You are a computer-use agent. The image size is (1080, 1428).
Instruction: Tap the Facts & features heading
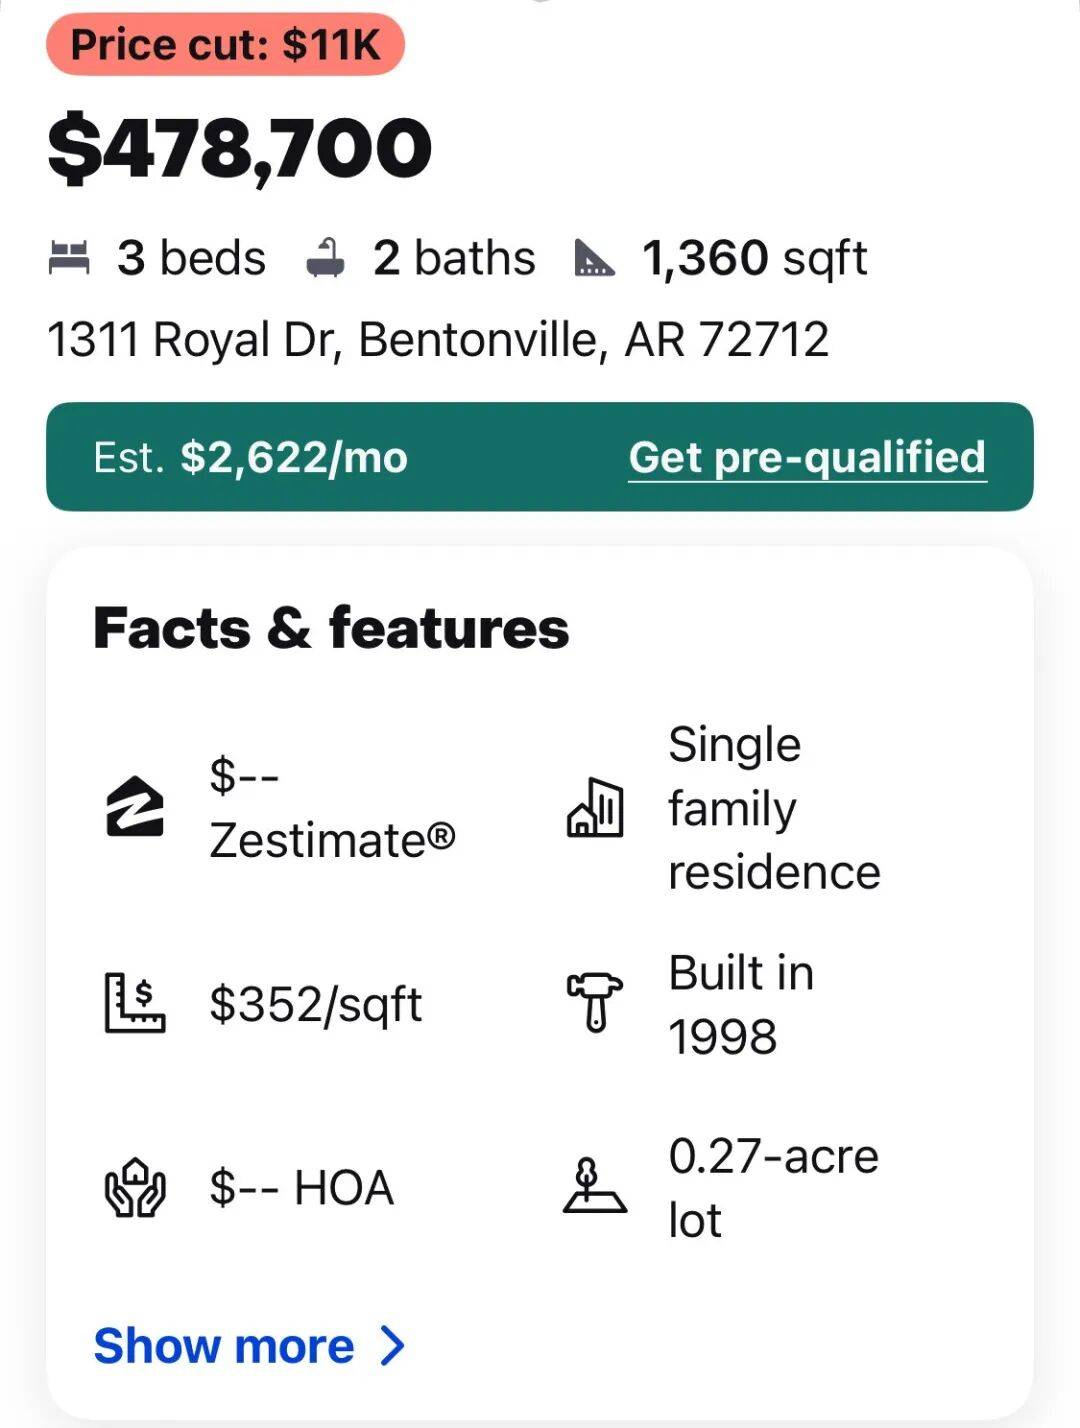[331, 629]
